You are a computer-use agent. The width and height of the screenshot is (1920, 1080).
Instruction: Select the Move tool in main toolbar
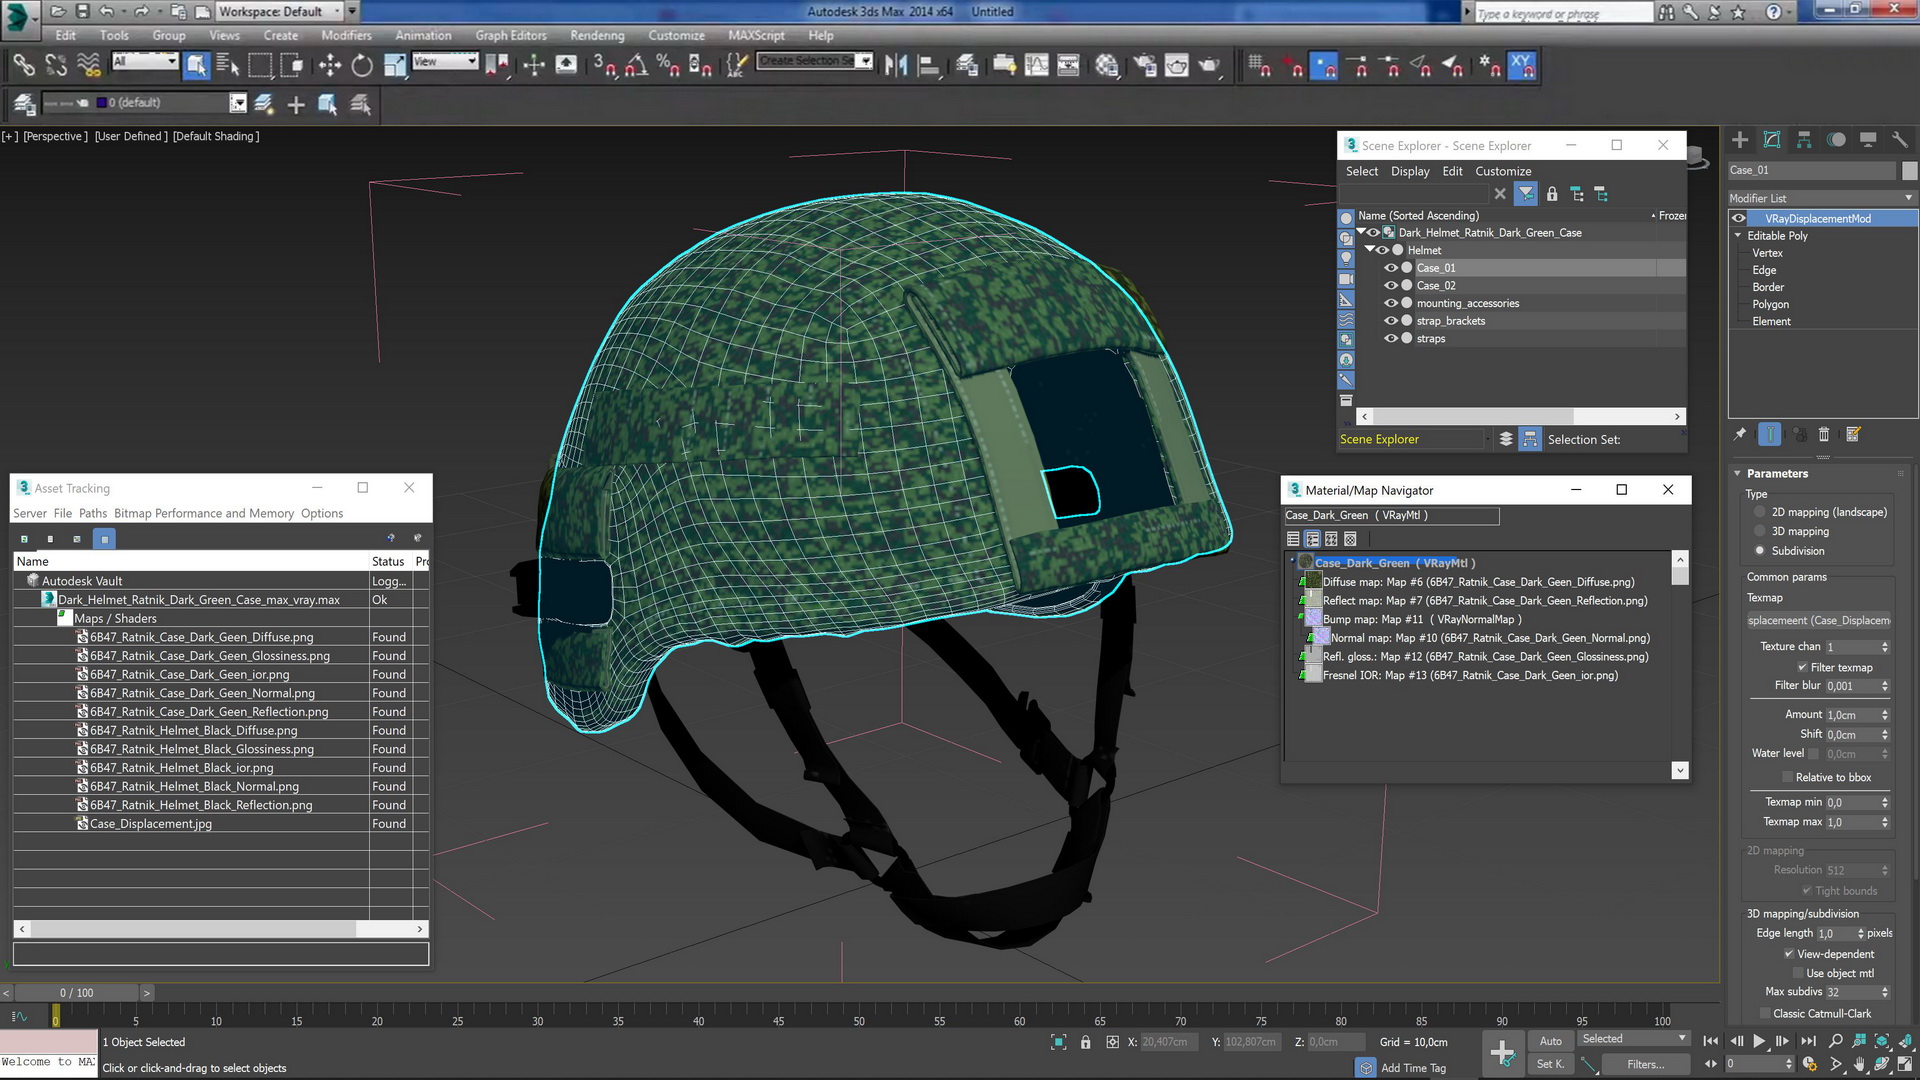coord(329,66)
